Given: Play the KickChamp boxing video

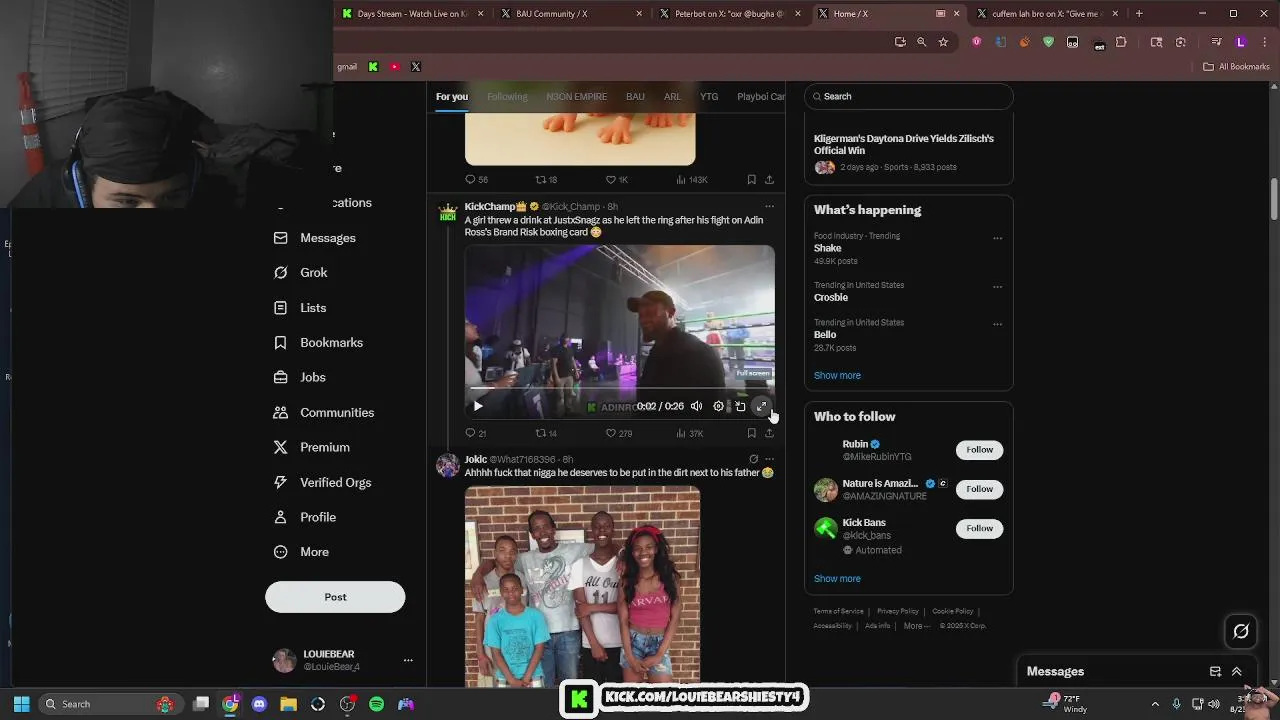Looking at the screenshot, I should click(x=478, y=406).
